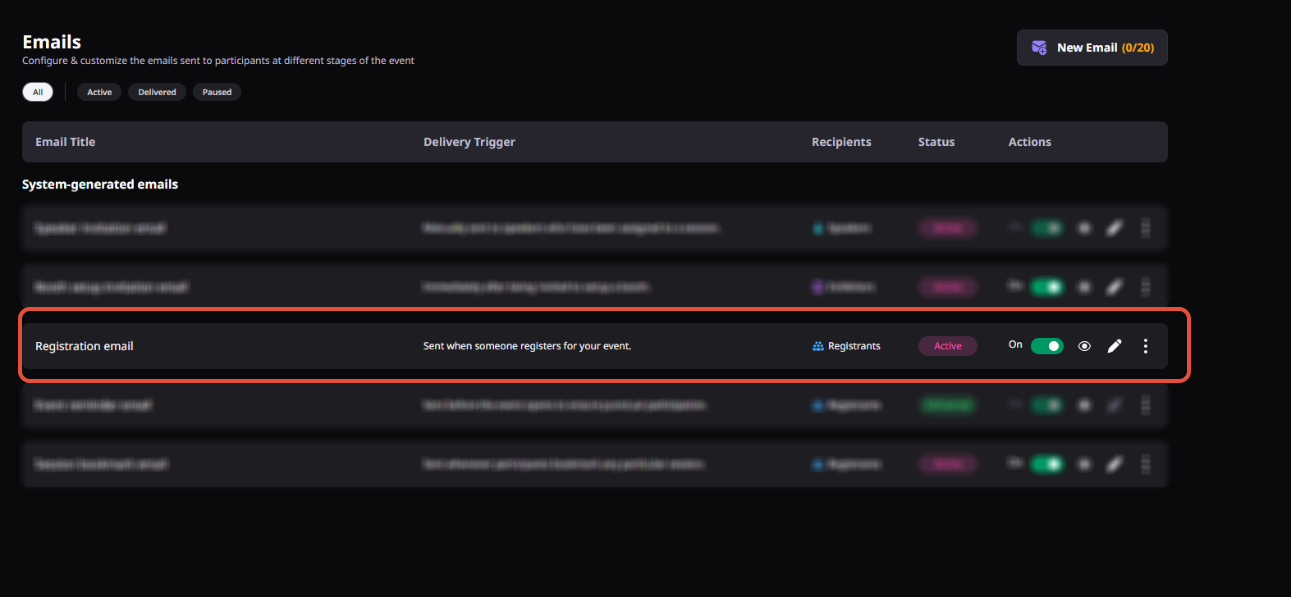The image size is (1291, 597).
Task: Click the eye icon in the bottom blurred row
Action: 1084,465
